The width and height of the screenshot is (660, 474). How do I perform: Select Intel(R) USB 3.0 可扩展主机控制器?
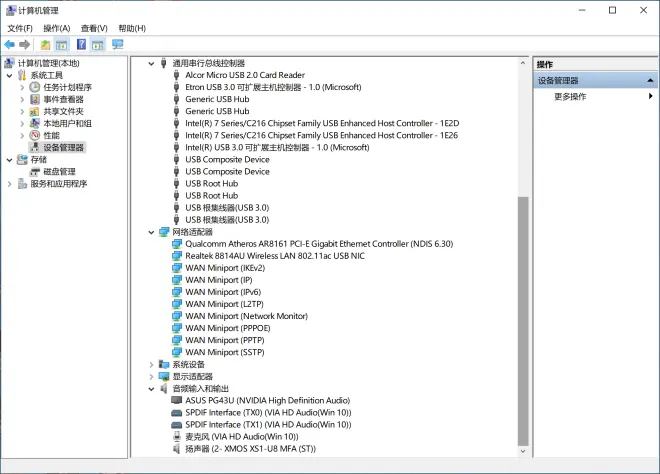pyautogui.click(x=277, y=148)
